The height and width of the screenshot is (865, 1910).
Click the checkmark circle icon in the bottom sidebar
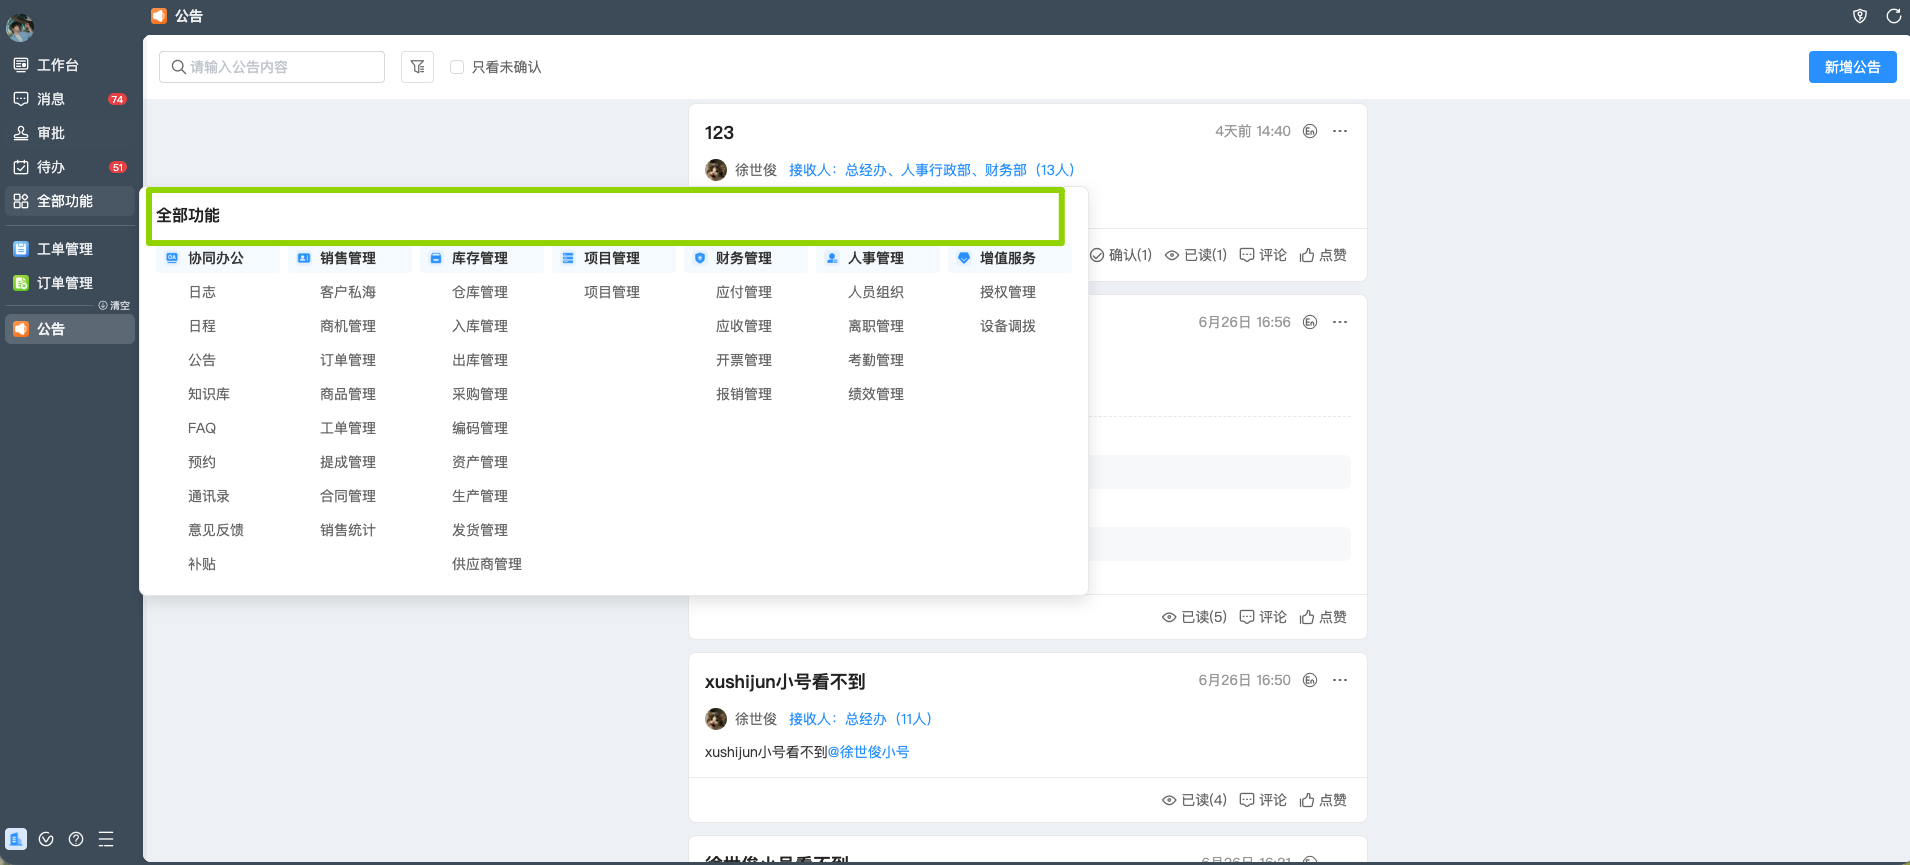(46, 839)
